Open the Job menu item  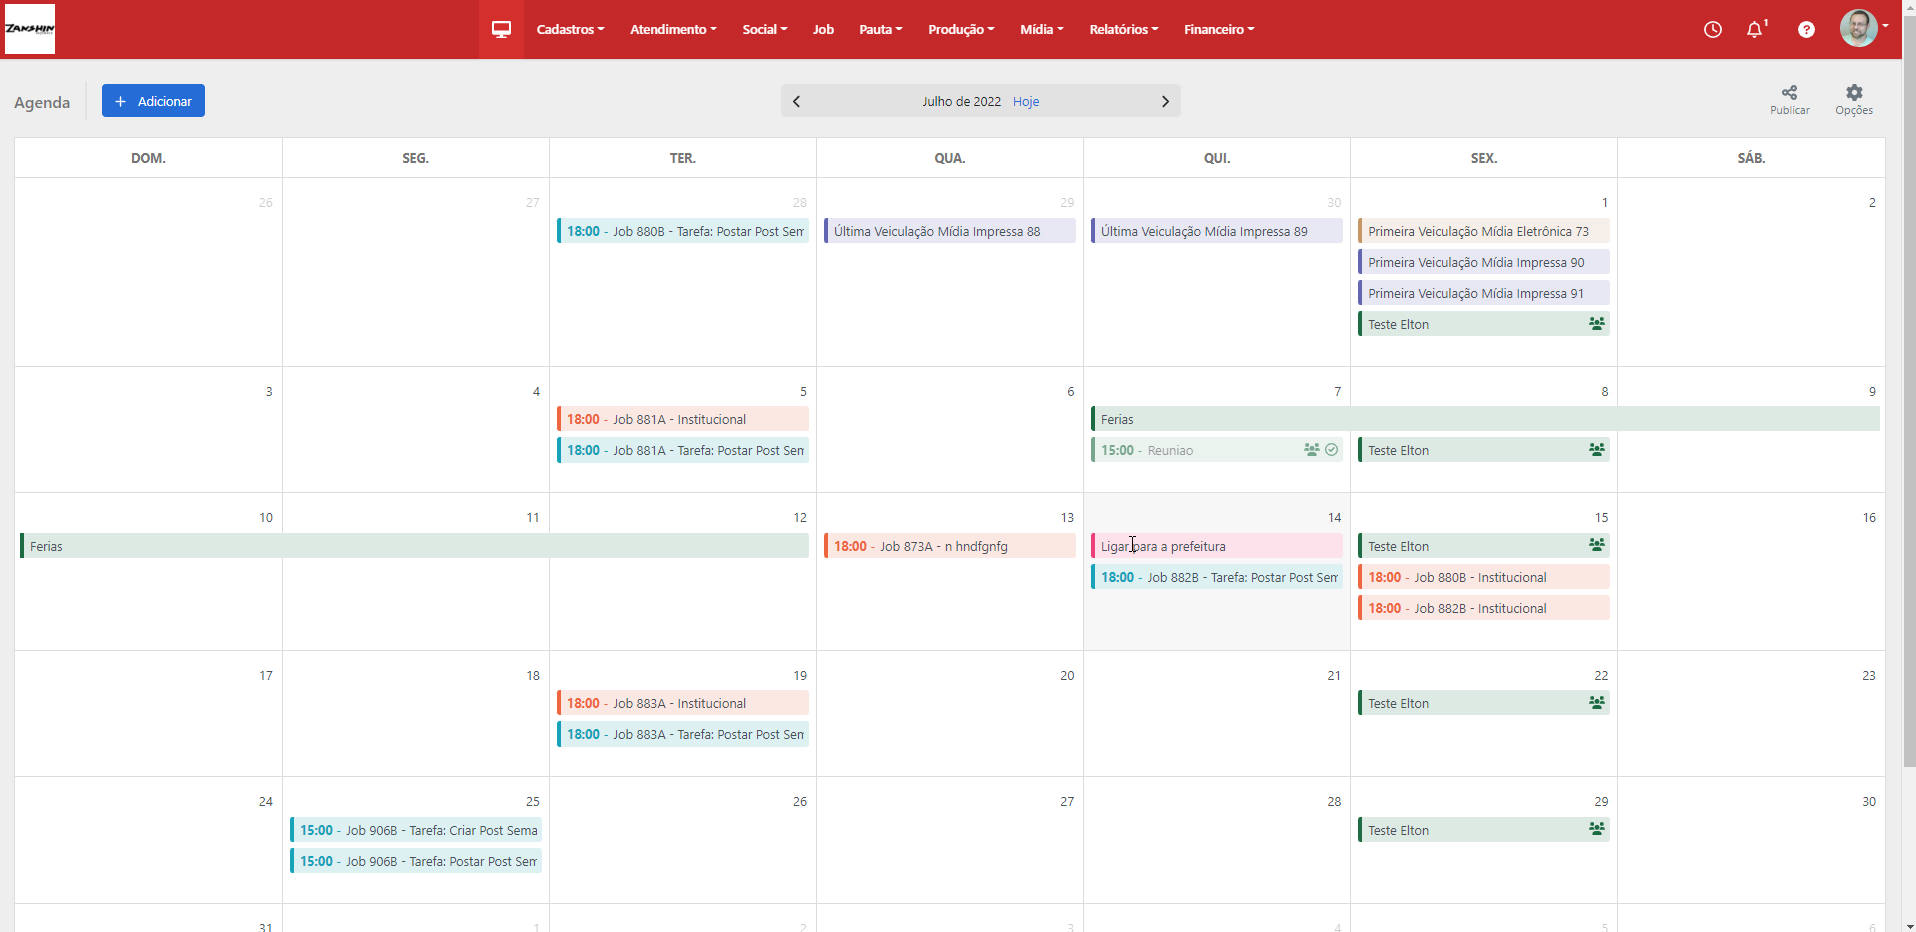click(x=823, y=29)
